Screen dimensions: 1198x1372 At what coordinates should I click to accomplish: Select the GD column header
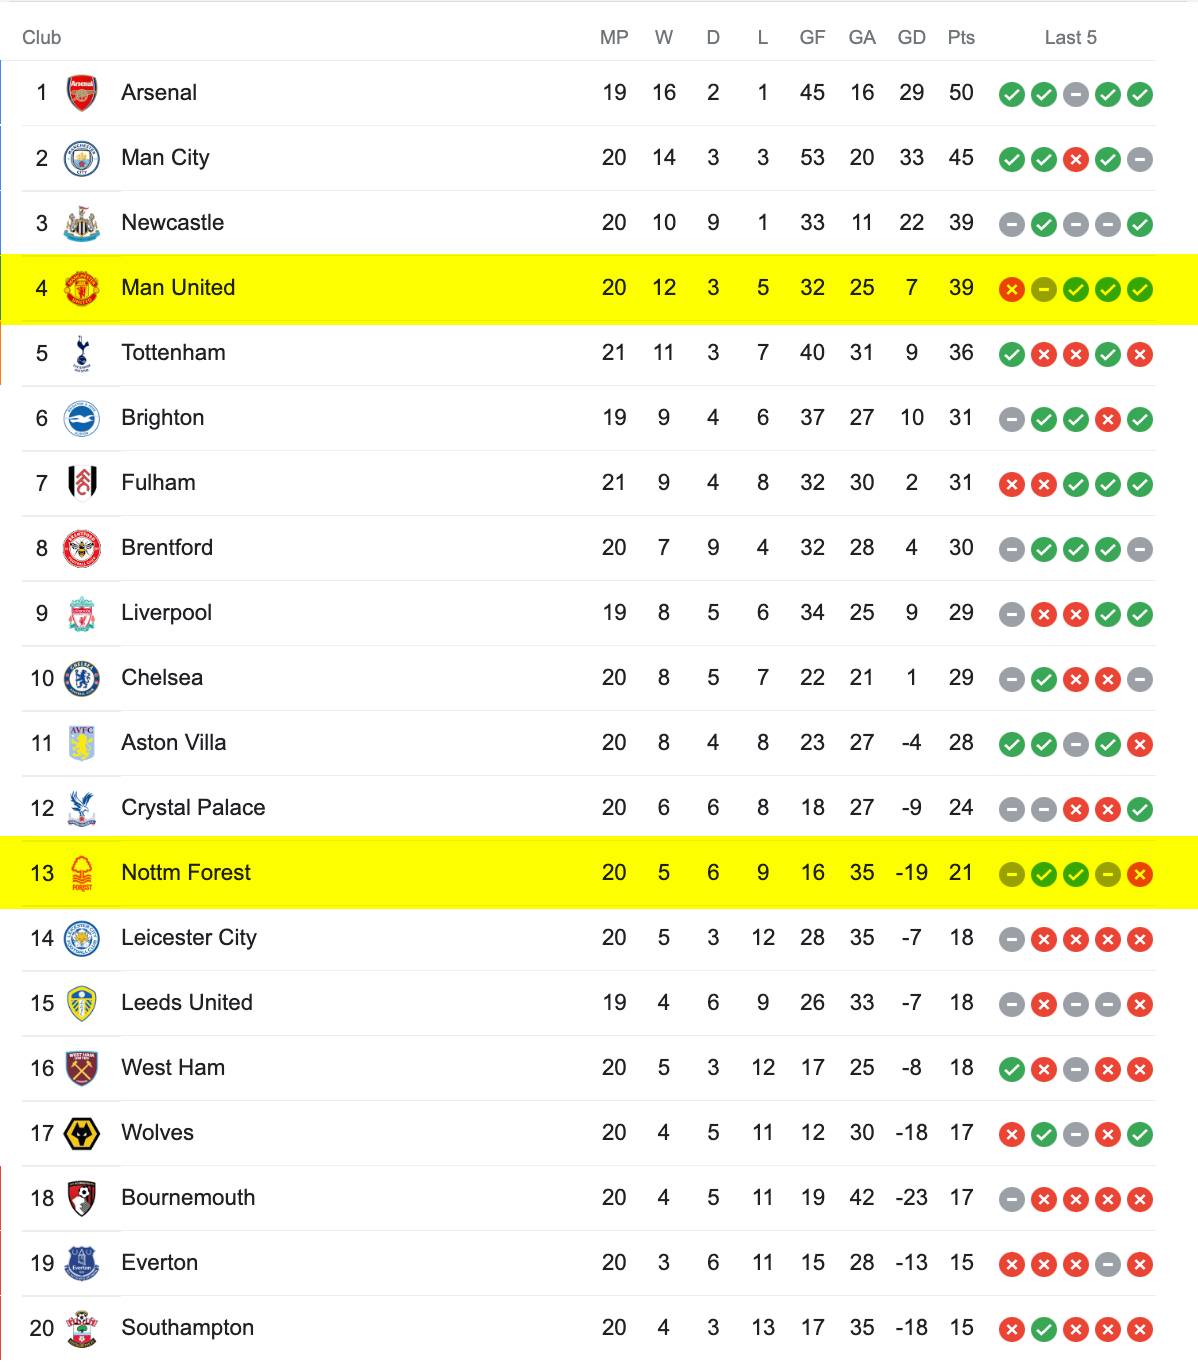(x=911, y=38)
